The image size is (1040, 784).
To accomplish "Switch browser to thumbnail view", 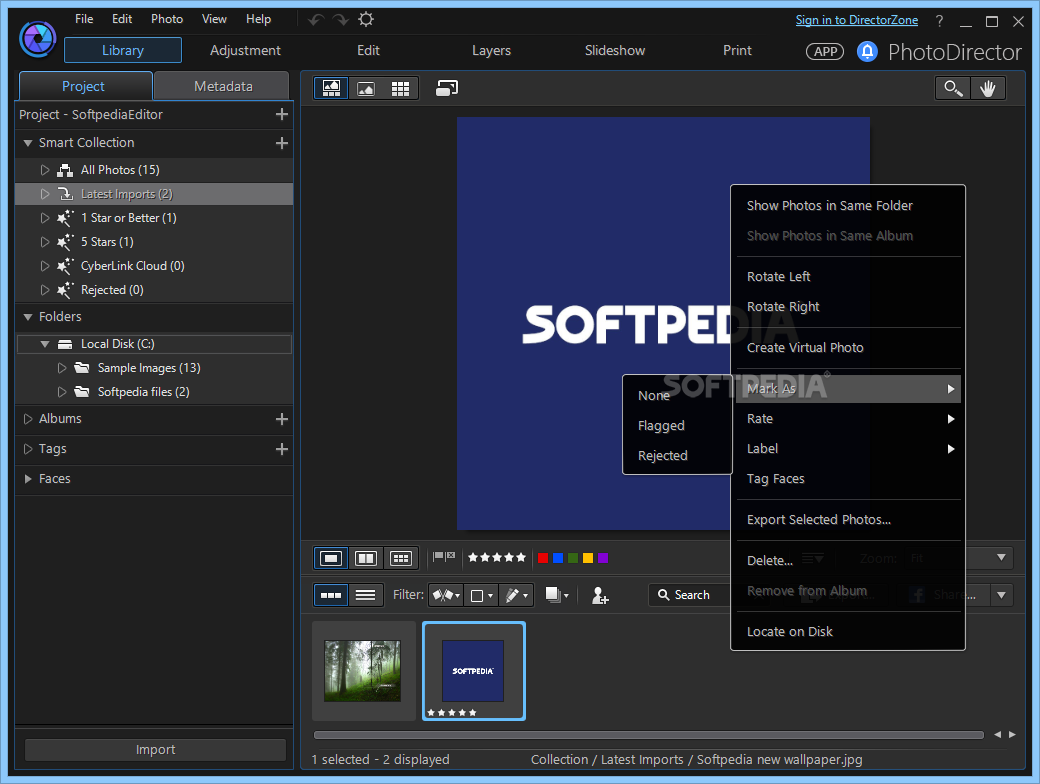I will 331,595.
